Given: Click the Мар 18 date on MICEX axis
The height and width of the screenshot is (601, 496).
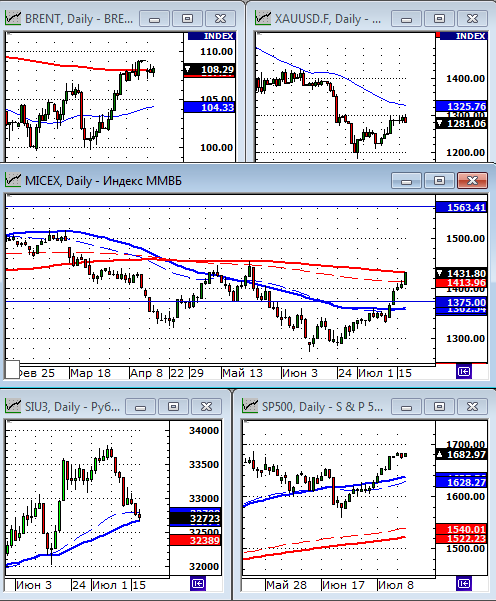Looking at the screenshot, I should point(90,373).
